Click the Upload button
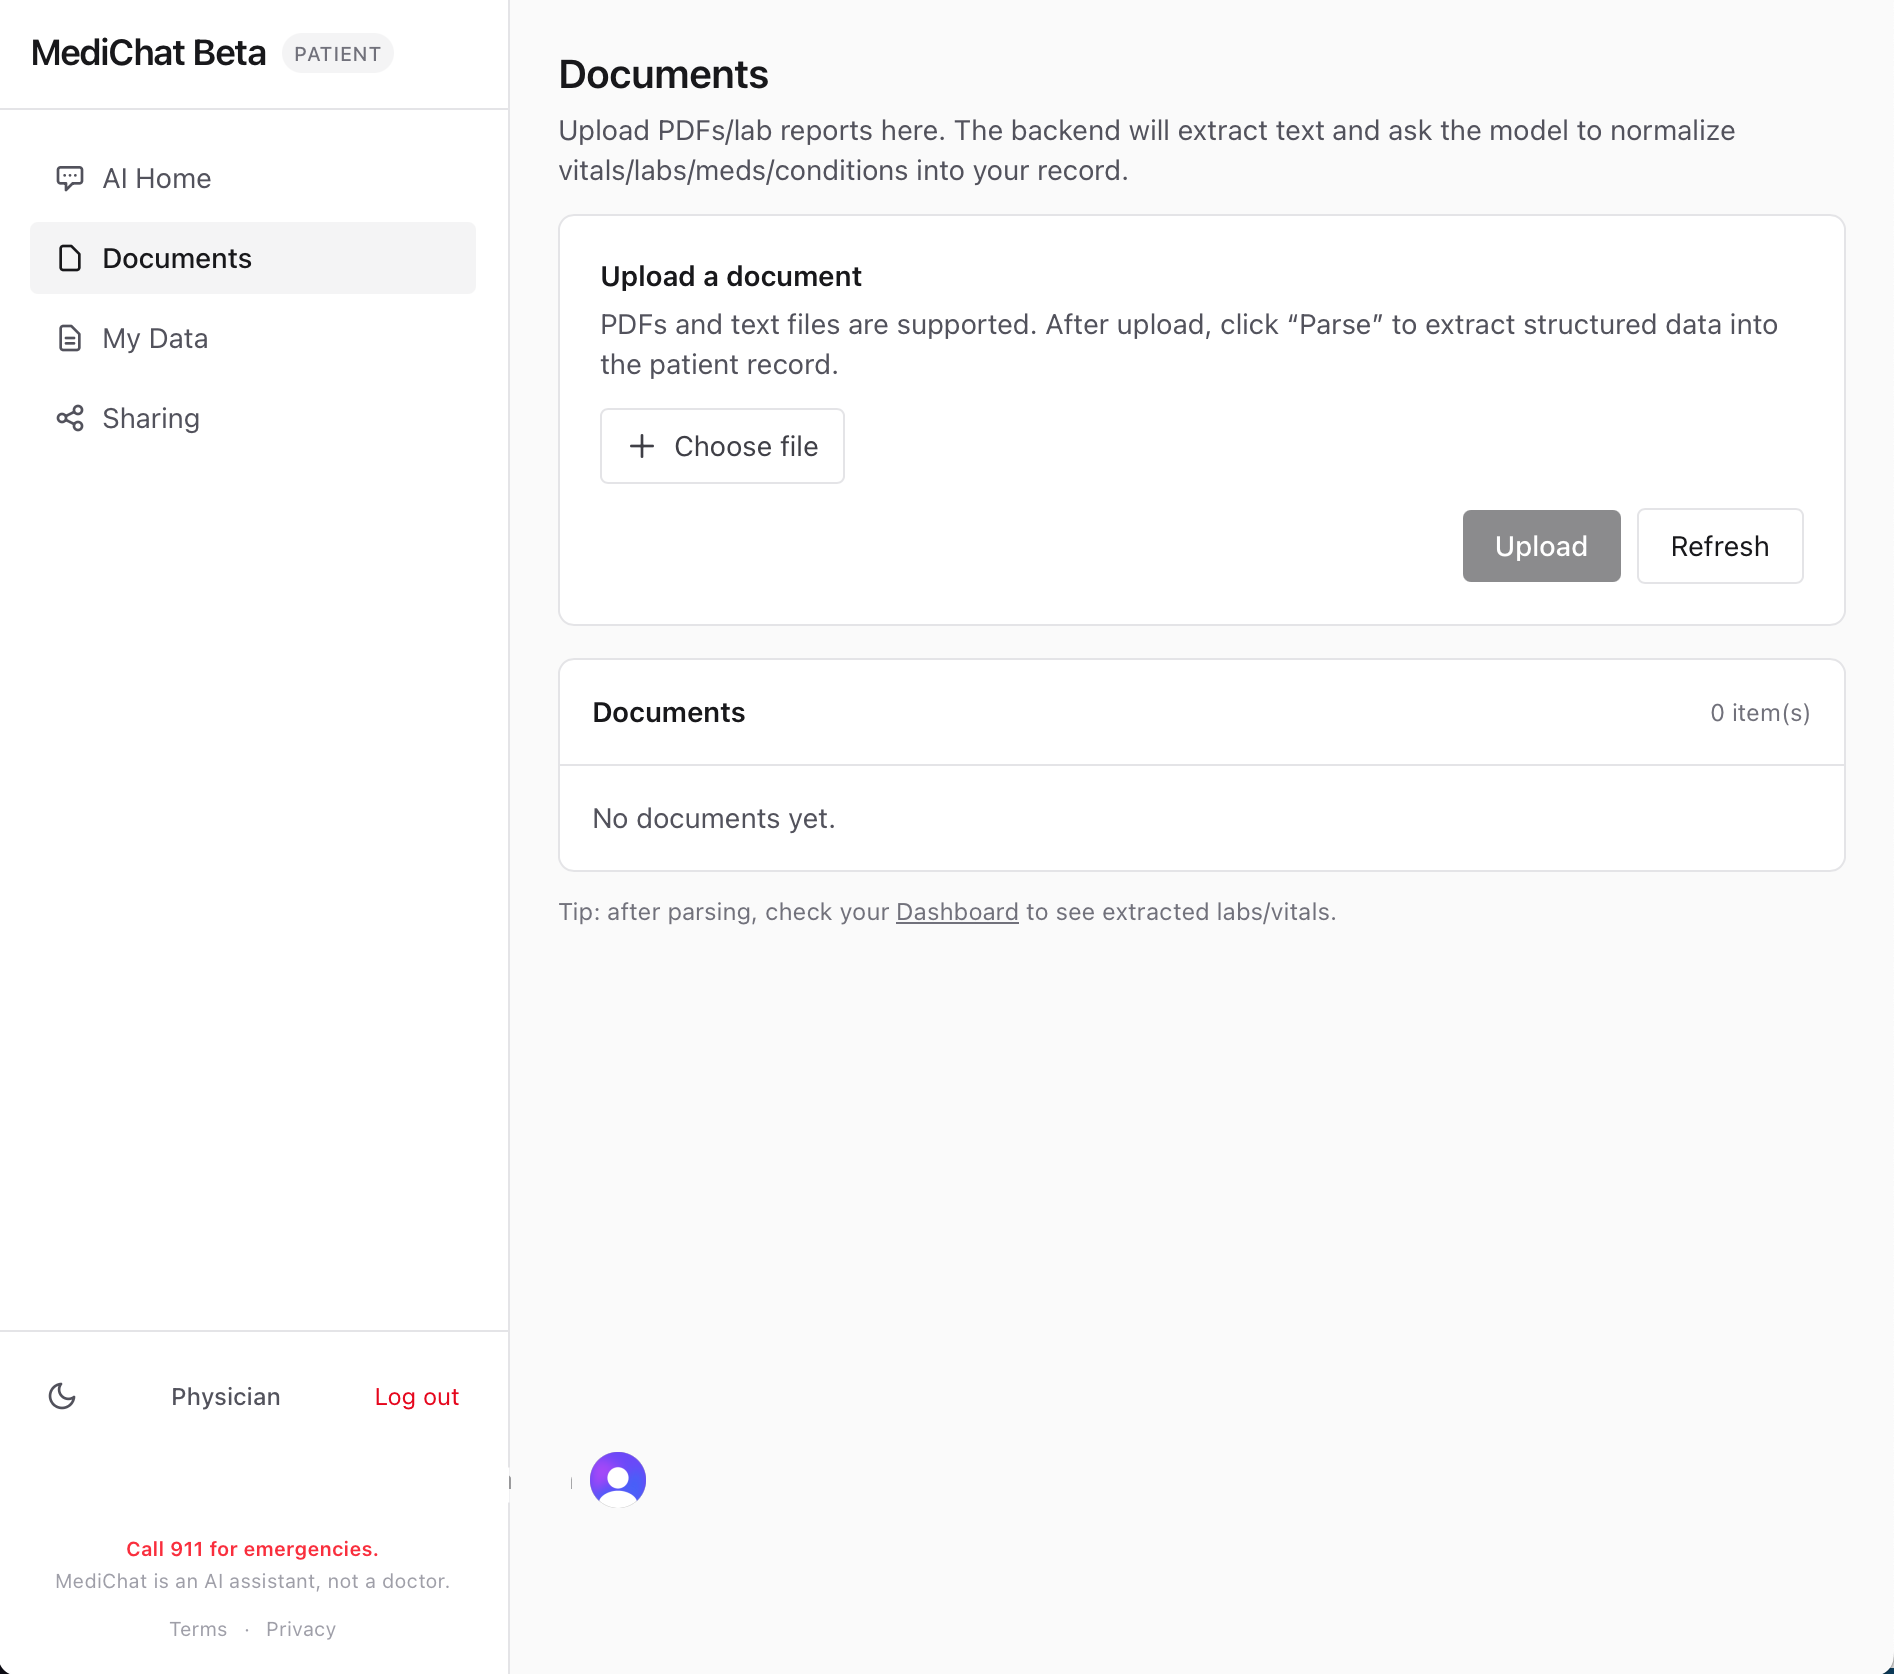Viewport: 1894px width, 1674px height. [1540, 546]
